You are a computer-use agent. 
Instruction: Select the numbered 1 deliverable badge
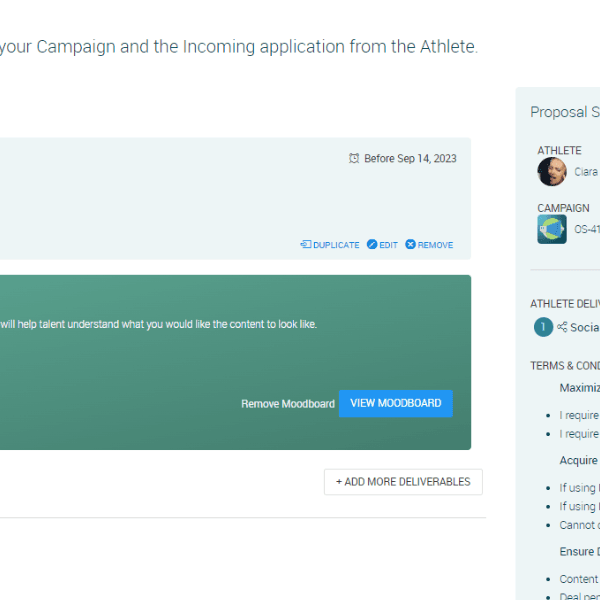(x=543, y=327)
